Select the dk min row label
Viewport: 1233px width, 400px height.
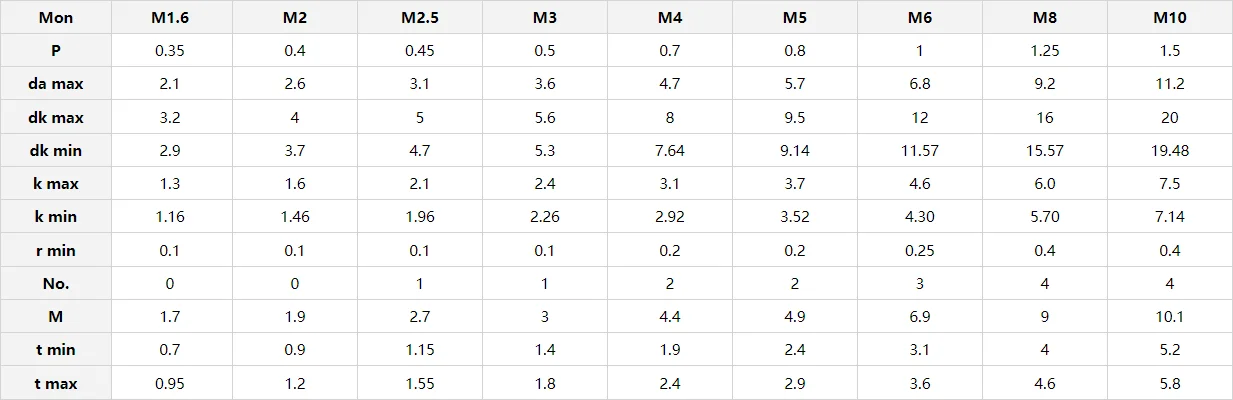click(x=55, y=151)
